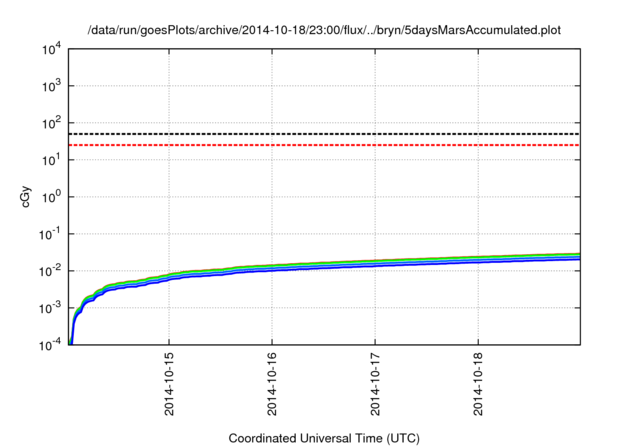
Task: Select the cGy y-axis label
Action: tap(25, 197)
